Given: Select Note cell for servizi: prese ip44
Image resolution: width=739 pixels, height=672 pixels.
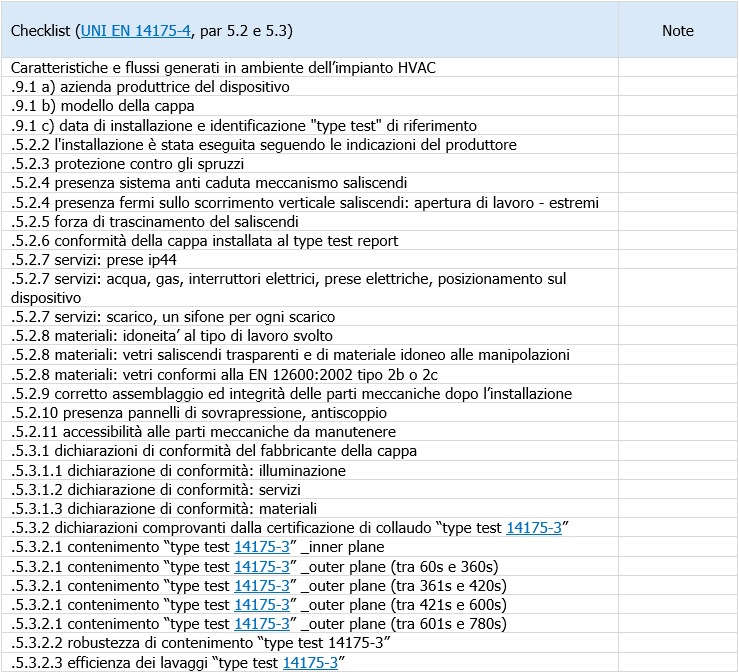Looking at the screenshot, I should (677, 260).
